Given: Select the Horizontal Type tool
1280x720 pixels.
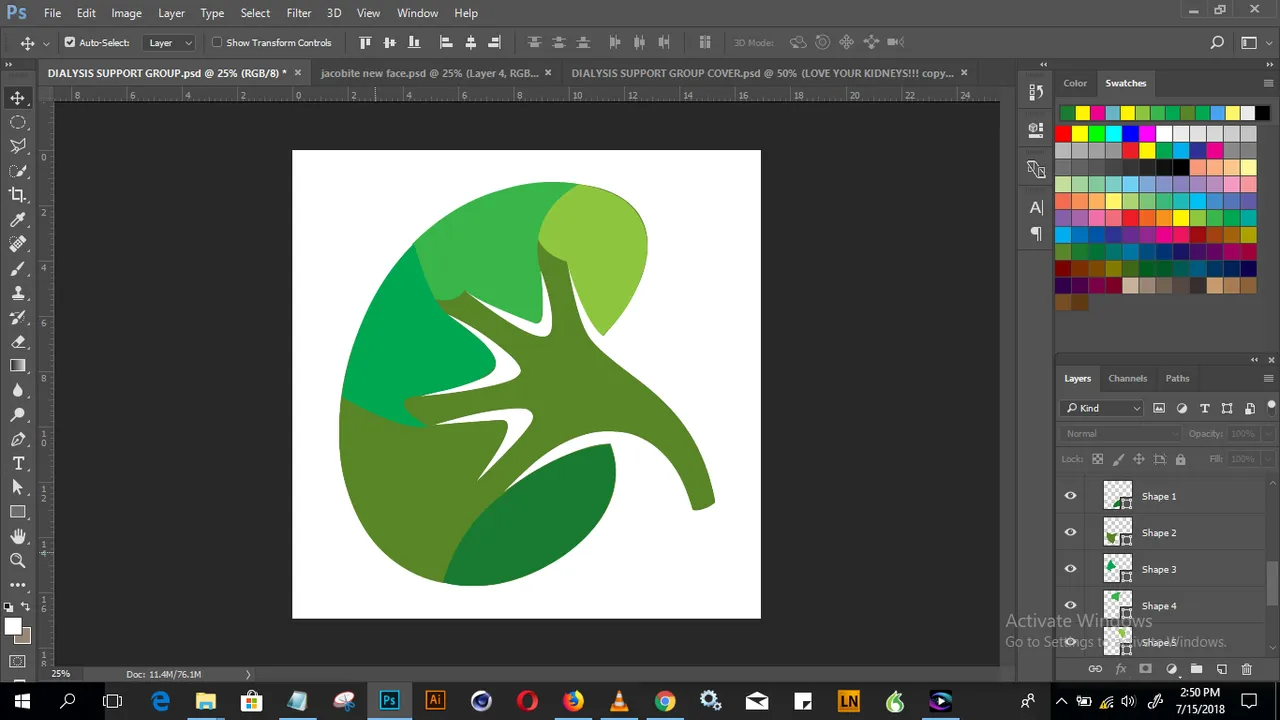Looking at the screenshot, I should (18, 464).
